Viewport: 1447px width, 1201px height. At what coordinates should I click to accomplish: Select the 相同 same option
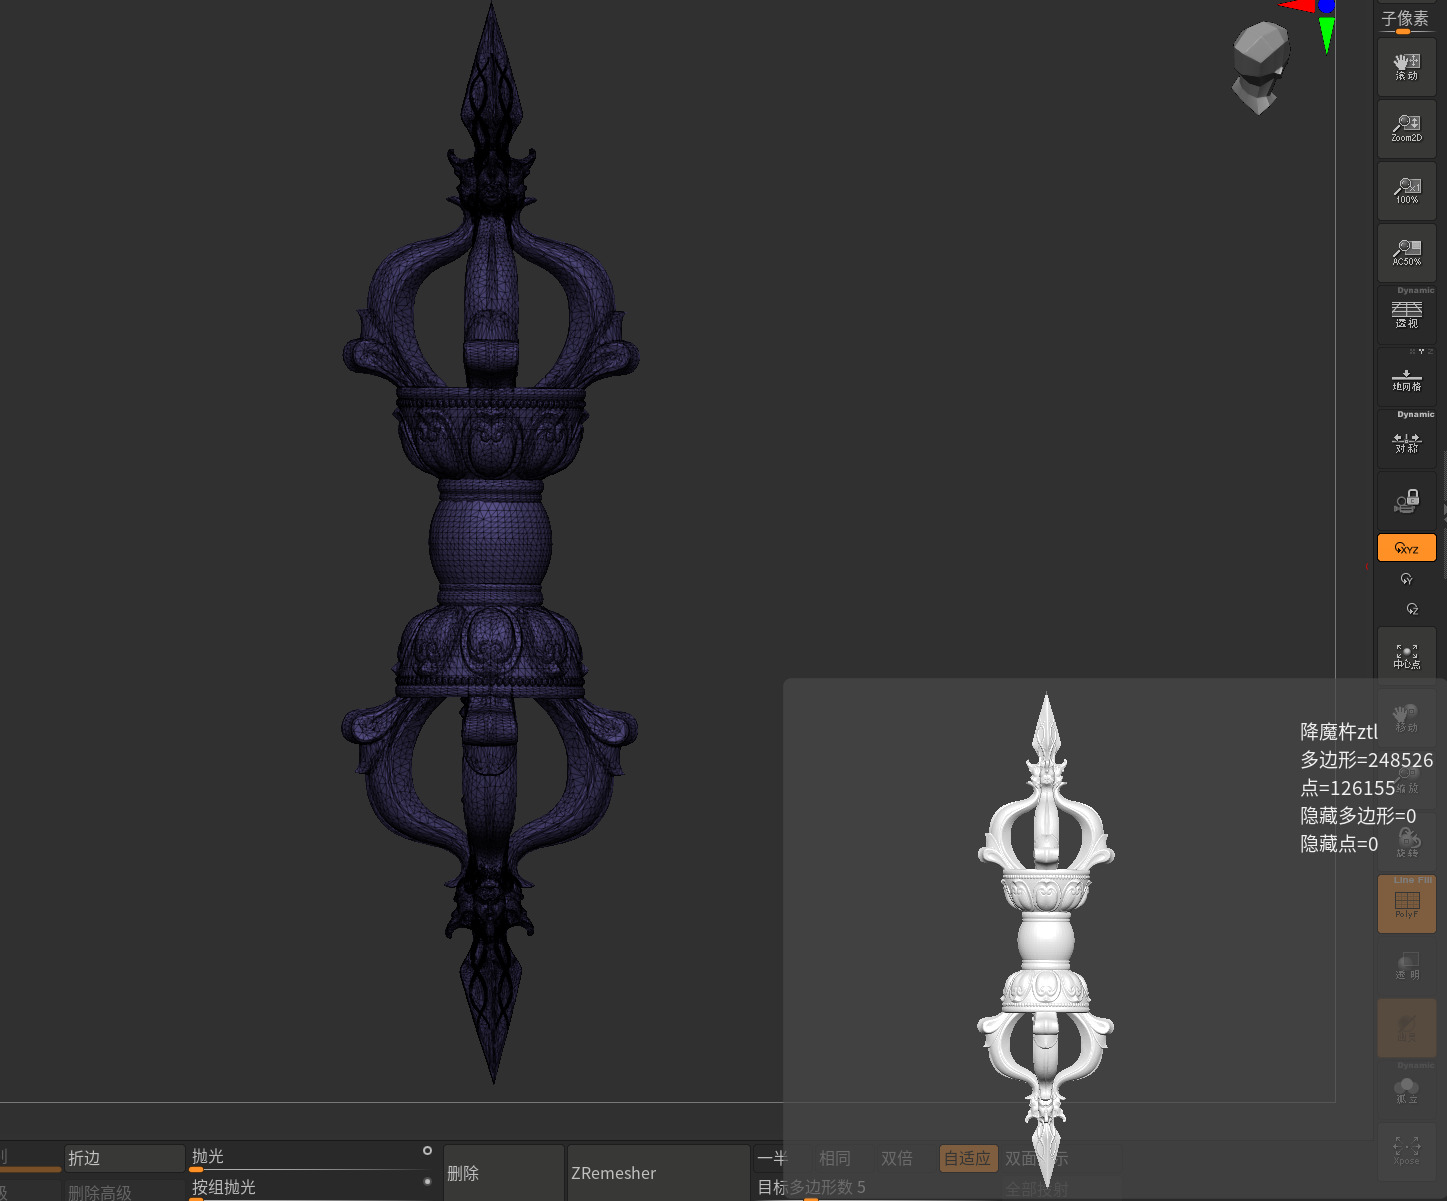pyautogui.click(x=835, y=1158)
